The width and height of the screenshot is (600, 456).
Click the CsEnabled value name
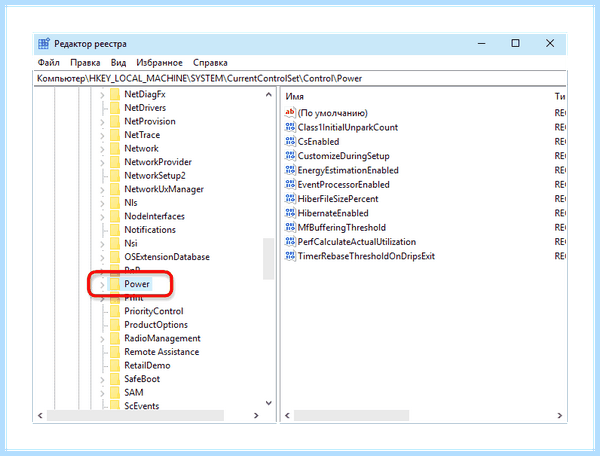click(318, 142)
